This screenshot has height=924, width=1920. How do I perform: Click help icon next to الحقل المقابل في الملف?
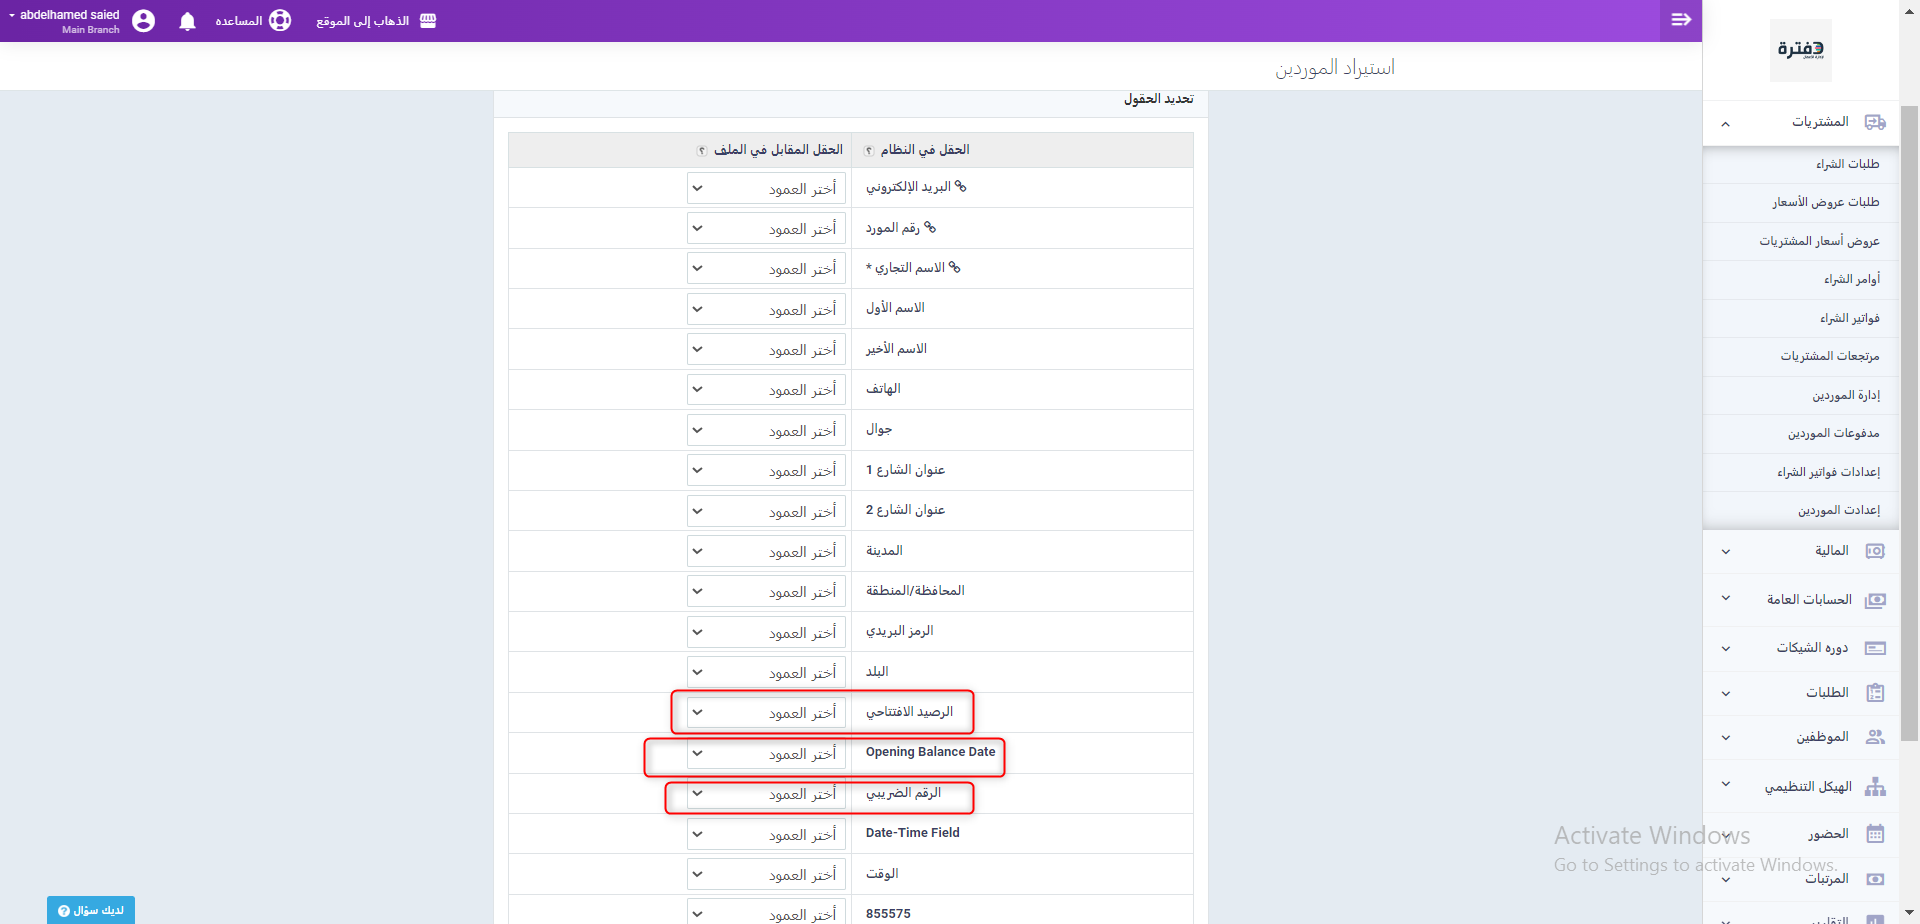[702, 151]
